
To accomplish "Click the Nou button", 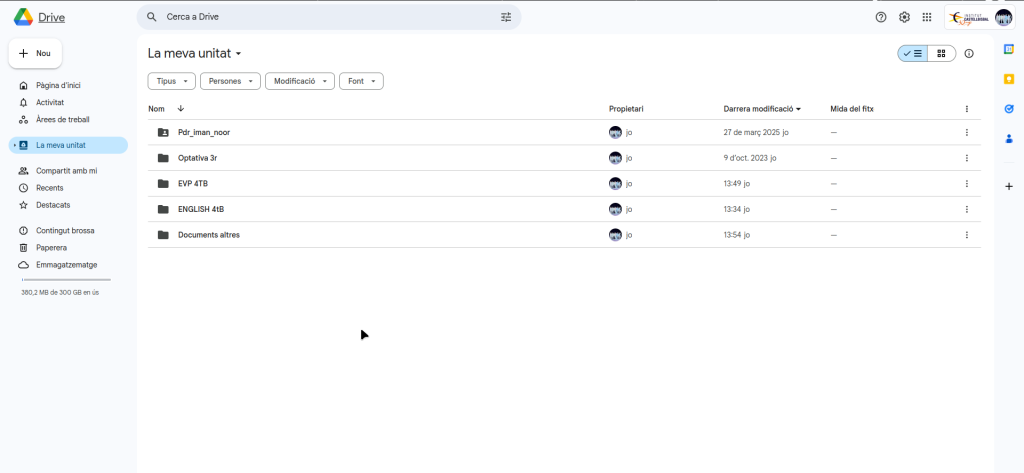I will 35,53.
